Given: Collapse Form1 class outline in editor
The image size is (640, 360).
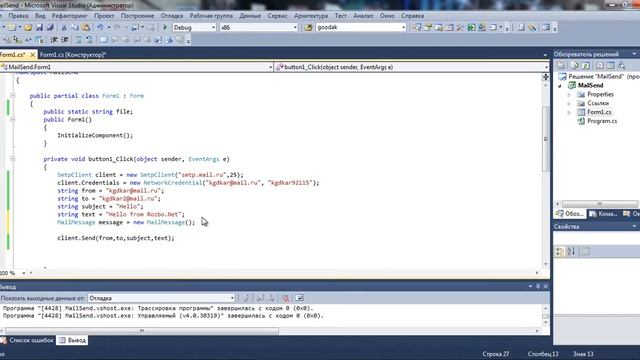Looking at the screenshot, I should [13, 96].
